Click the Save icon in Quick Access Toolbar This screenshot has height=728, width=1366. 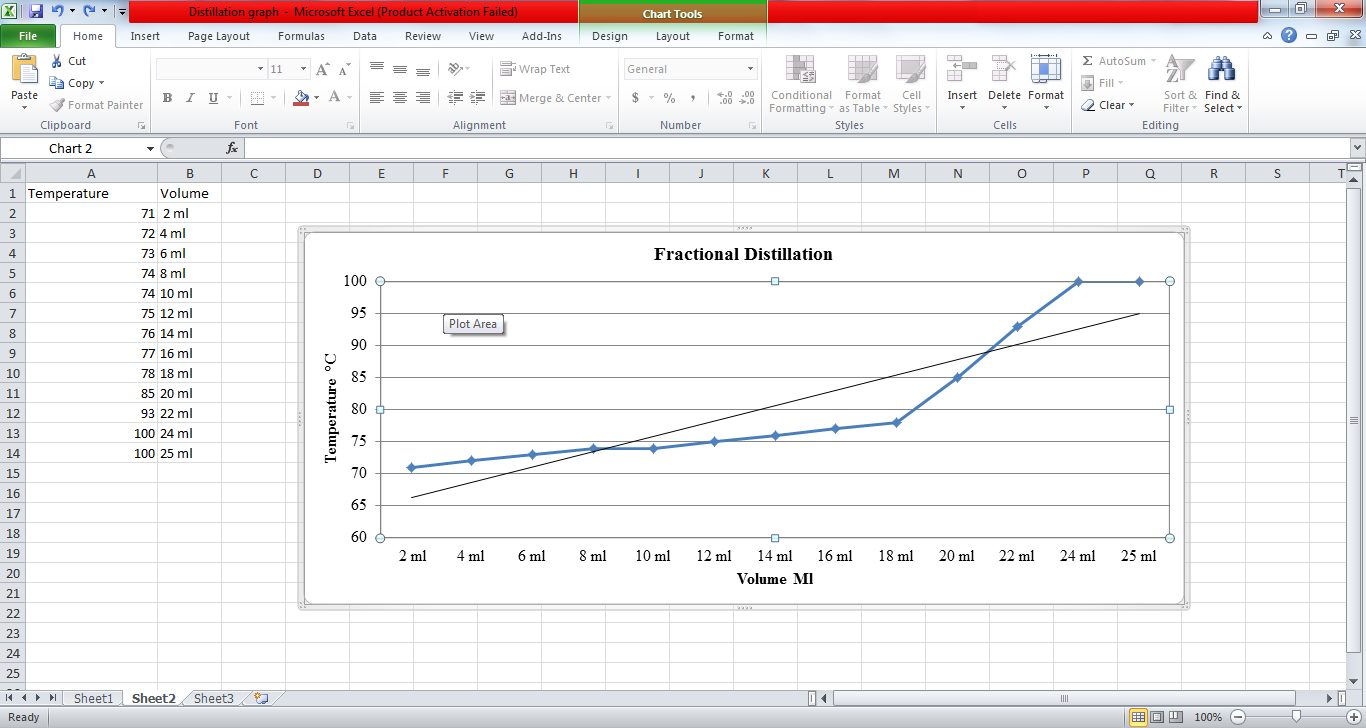pyautogui.click(x=36, y=12)
